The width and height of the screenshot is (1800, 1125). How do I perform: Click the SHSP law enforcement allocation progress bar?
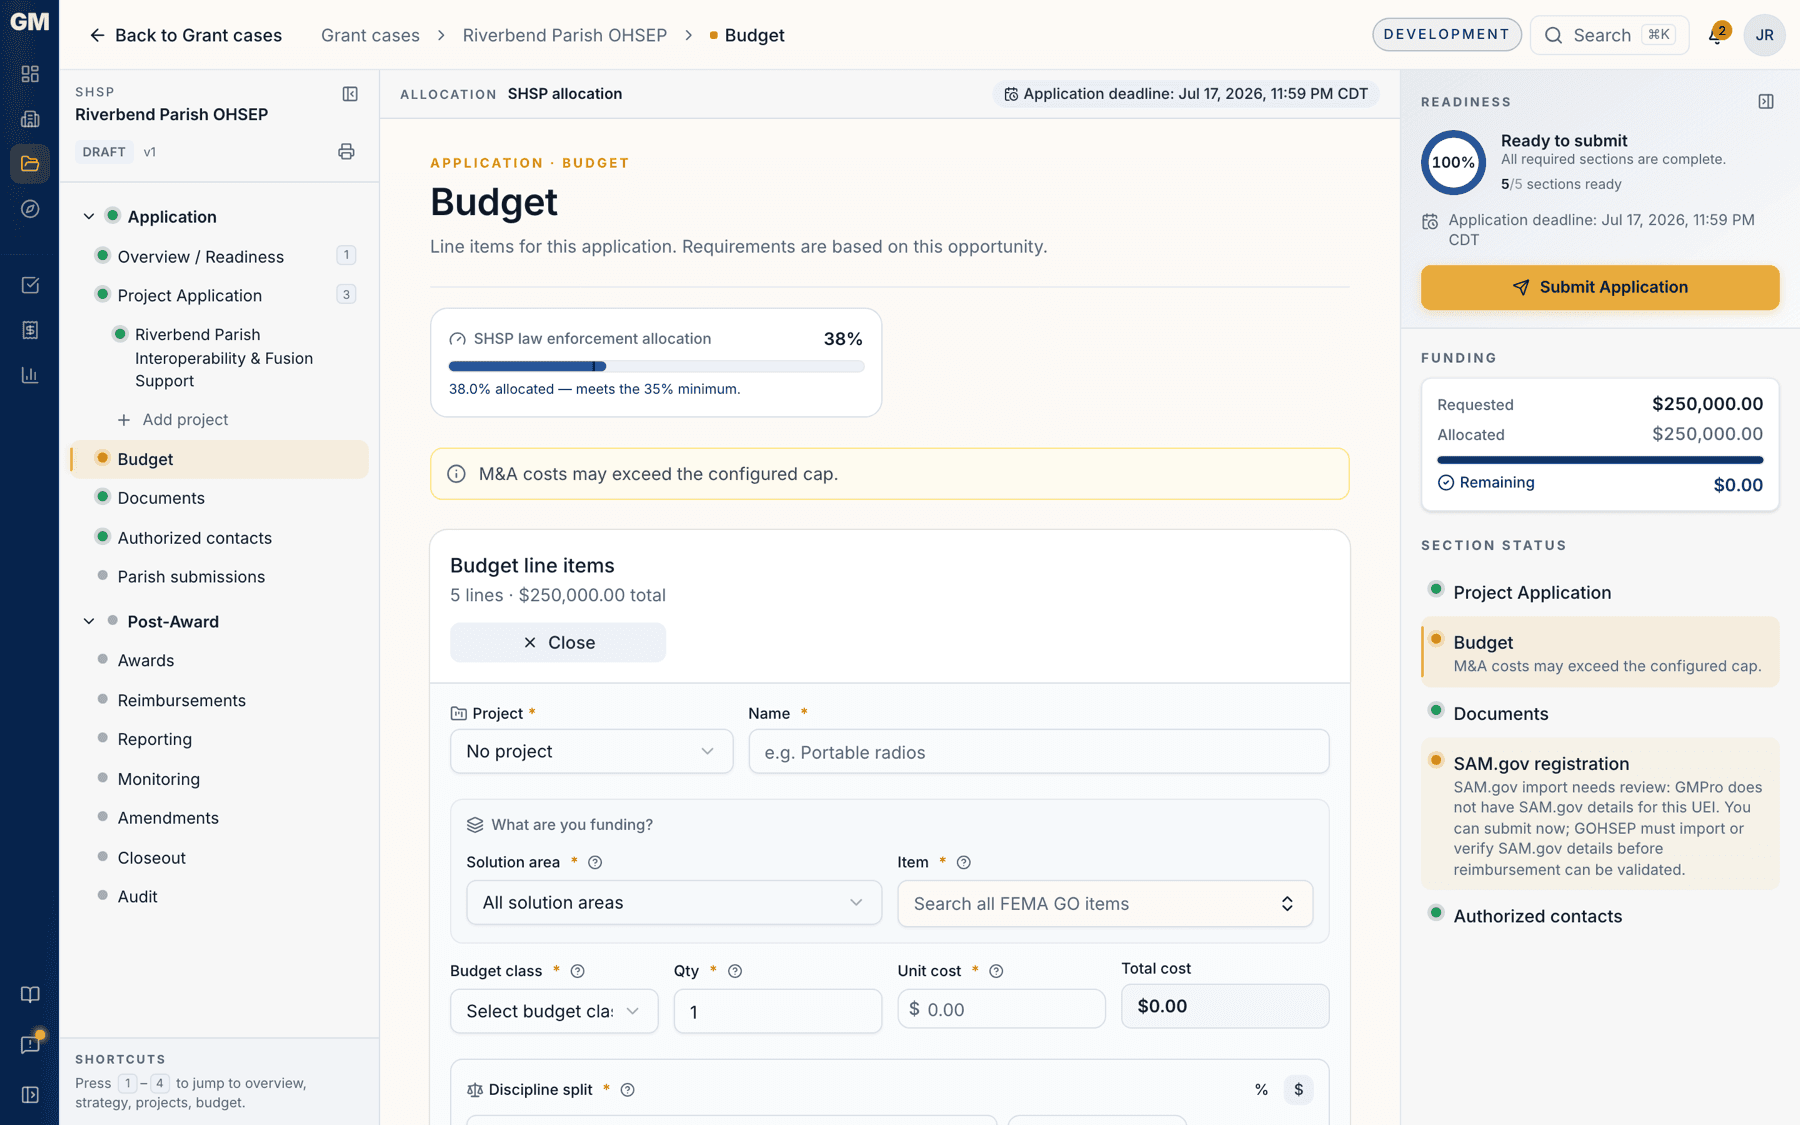pos(656,367)
